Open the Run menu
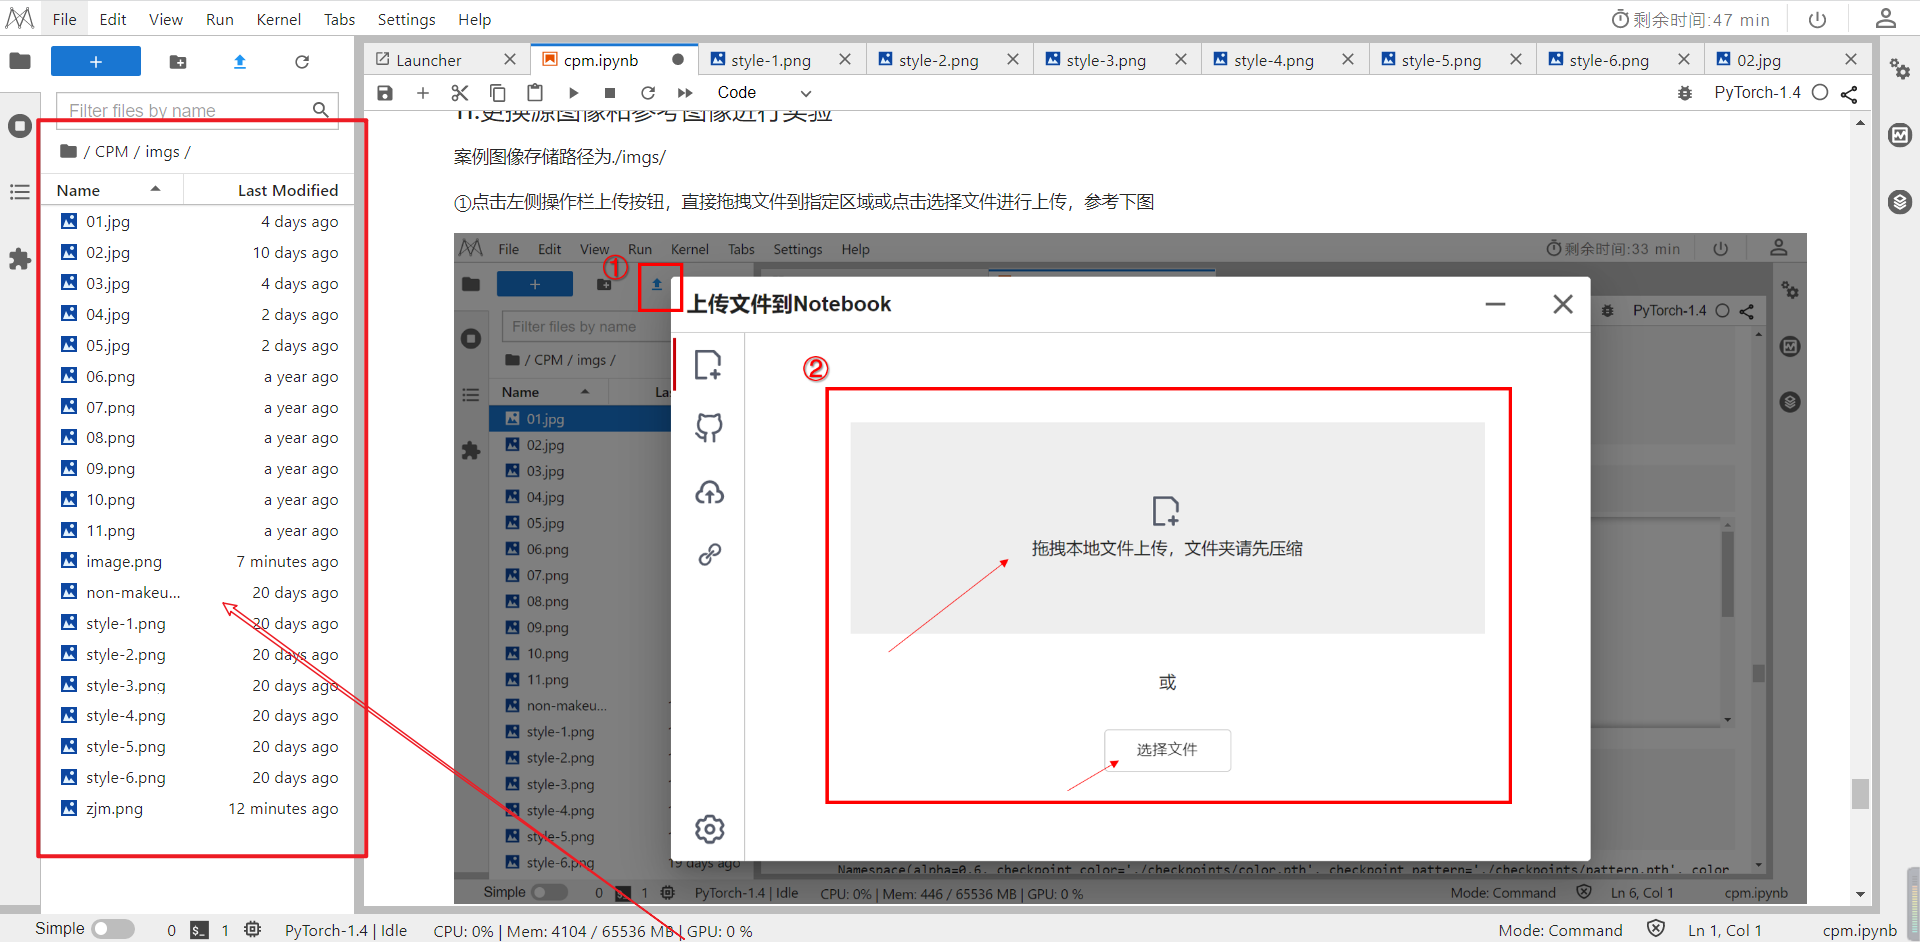The width and height of the screenshot is (1920, 942). pyautogui.click(x=220, y=19)
